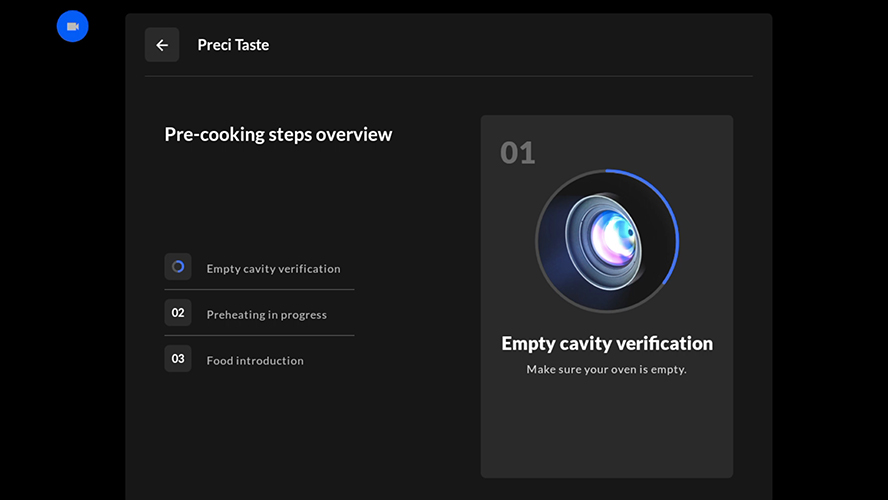Screen dimensions: 888x500
Task: Click the loading spinner for step one
Action: coord(178,267)
